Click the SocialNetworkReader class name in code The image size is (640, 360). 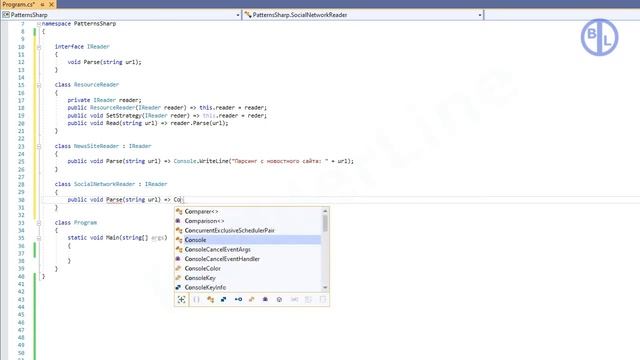(x=104, y=184)
